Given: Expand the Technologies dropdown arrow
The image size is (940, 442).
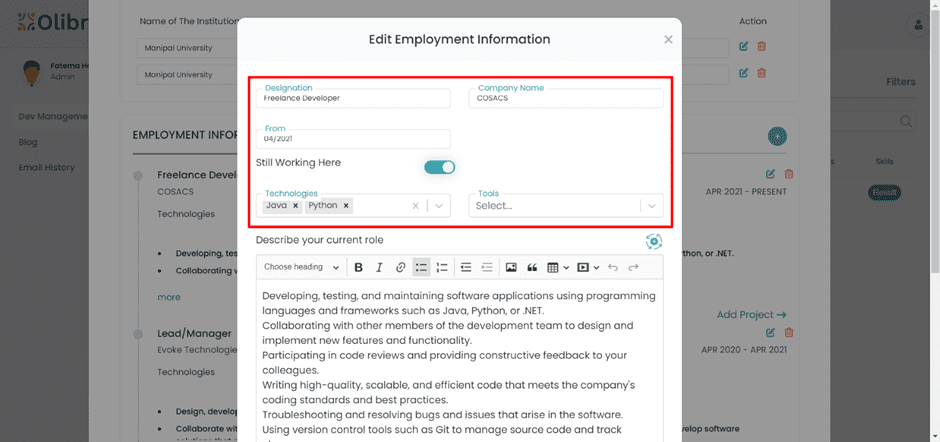Looking at the screenshot, I should (x=439, y=205).
